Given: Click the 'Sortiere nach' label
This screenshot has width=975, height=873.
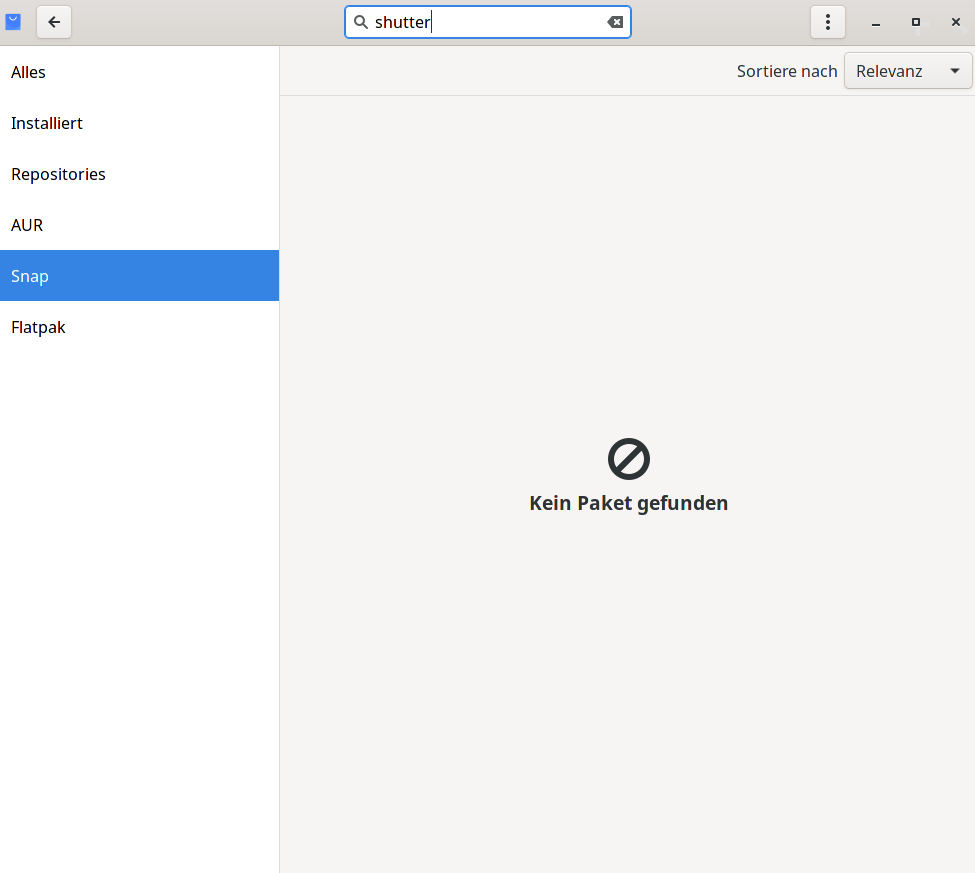Looking at the screenshot, I should point(787,71).
